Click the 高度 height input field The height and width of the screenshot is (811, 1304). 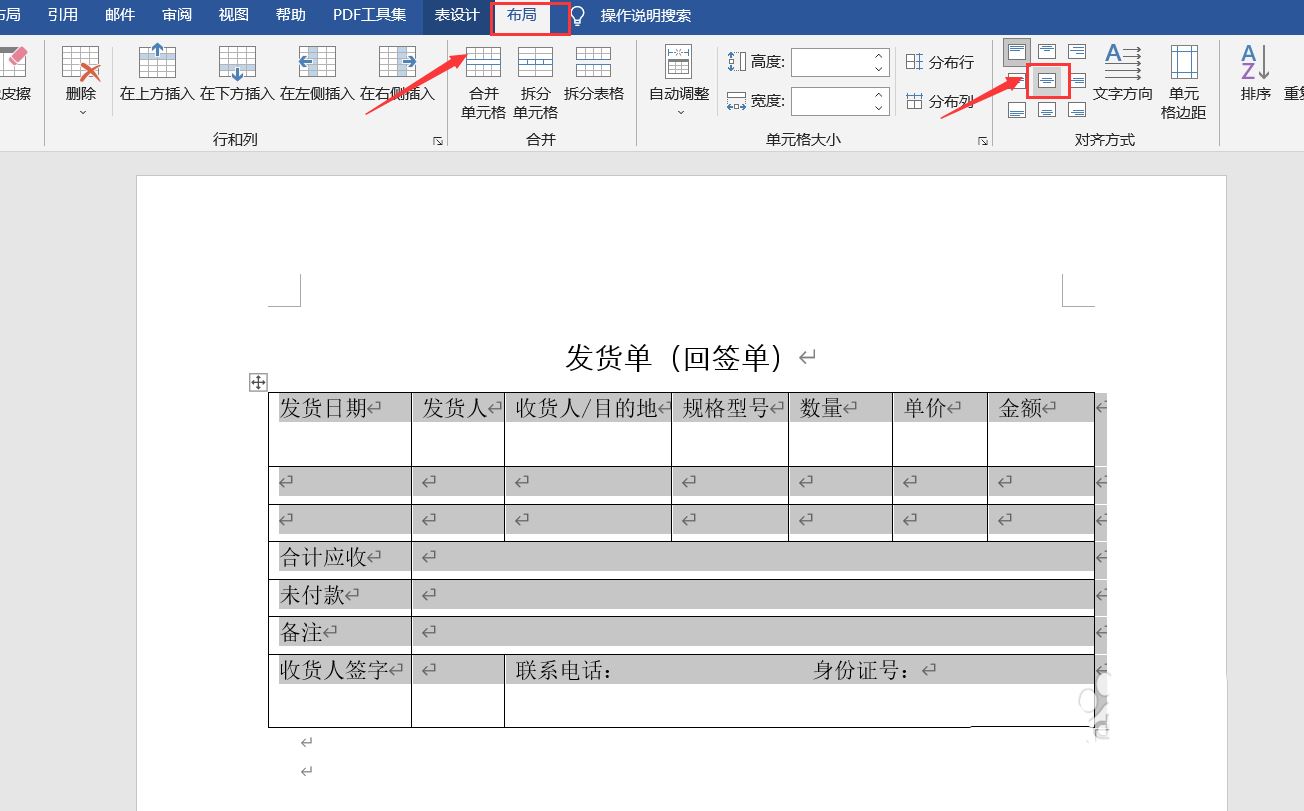click(831, 62)
